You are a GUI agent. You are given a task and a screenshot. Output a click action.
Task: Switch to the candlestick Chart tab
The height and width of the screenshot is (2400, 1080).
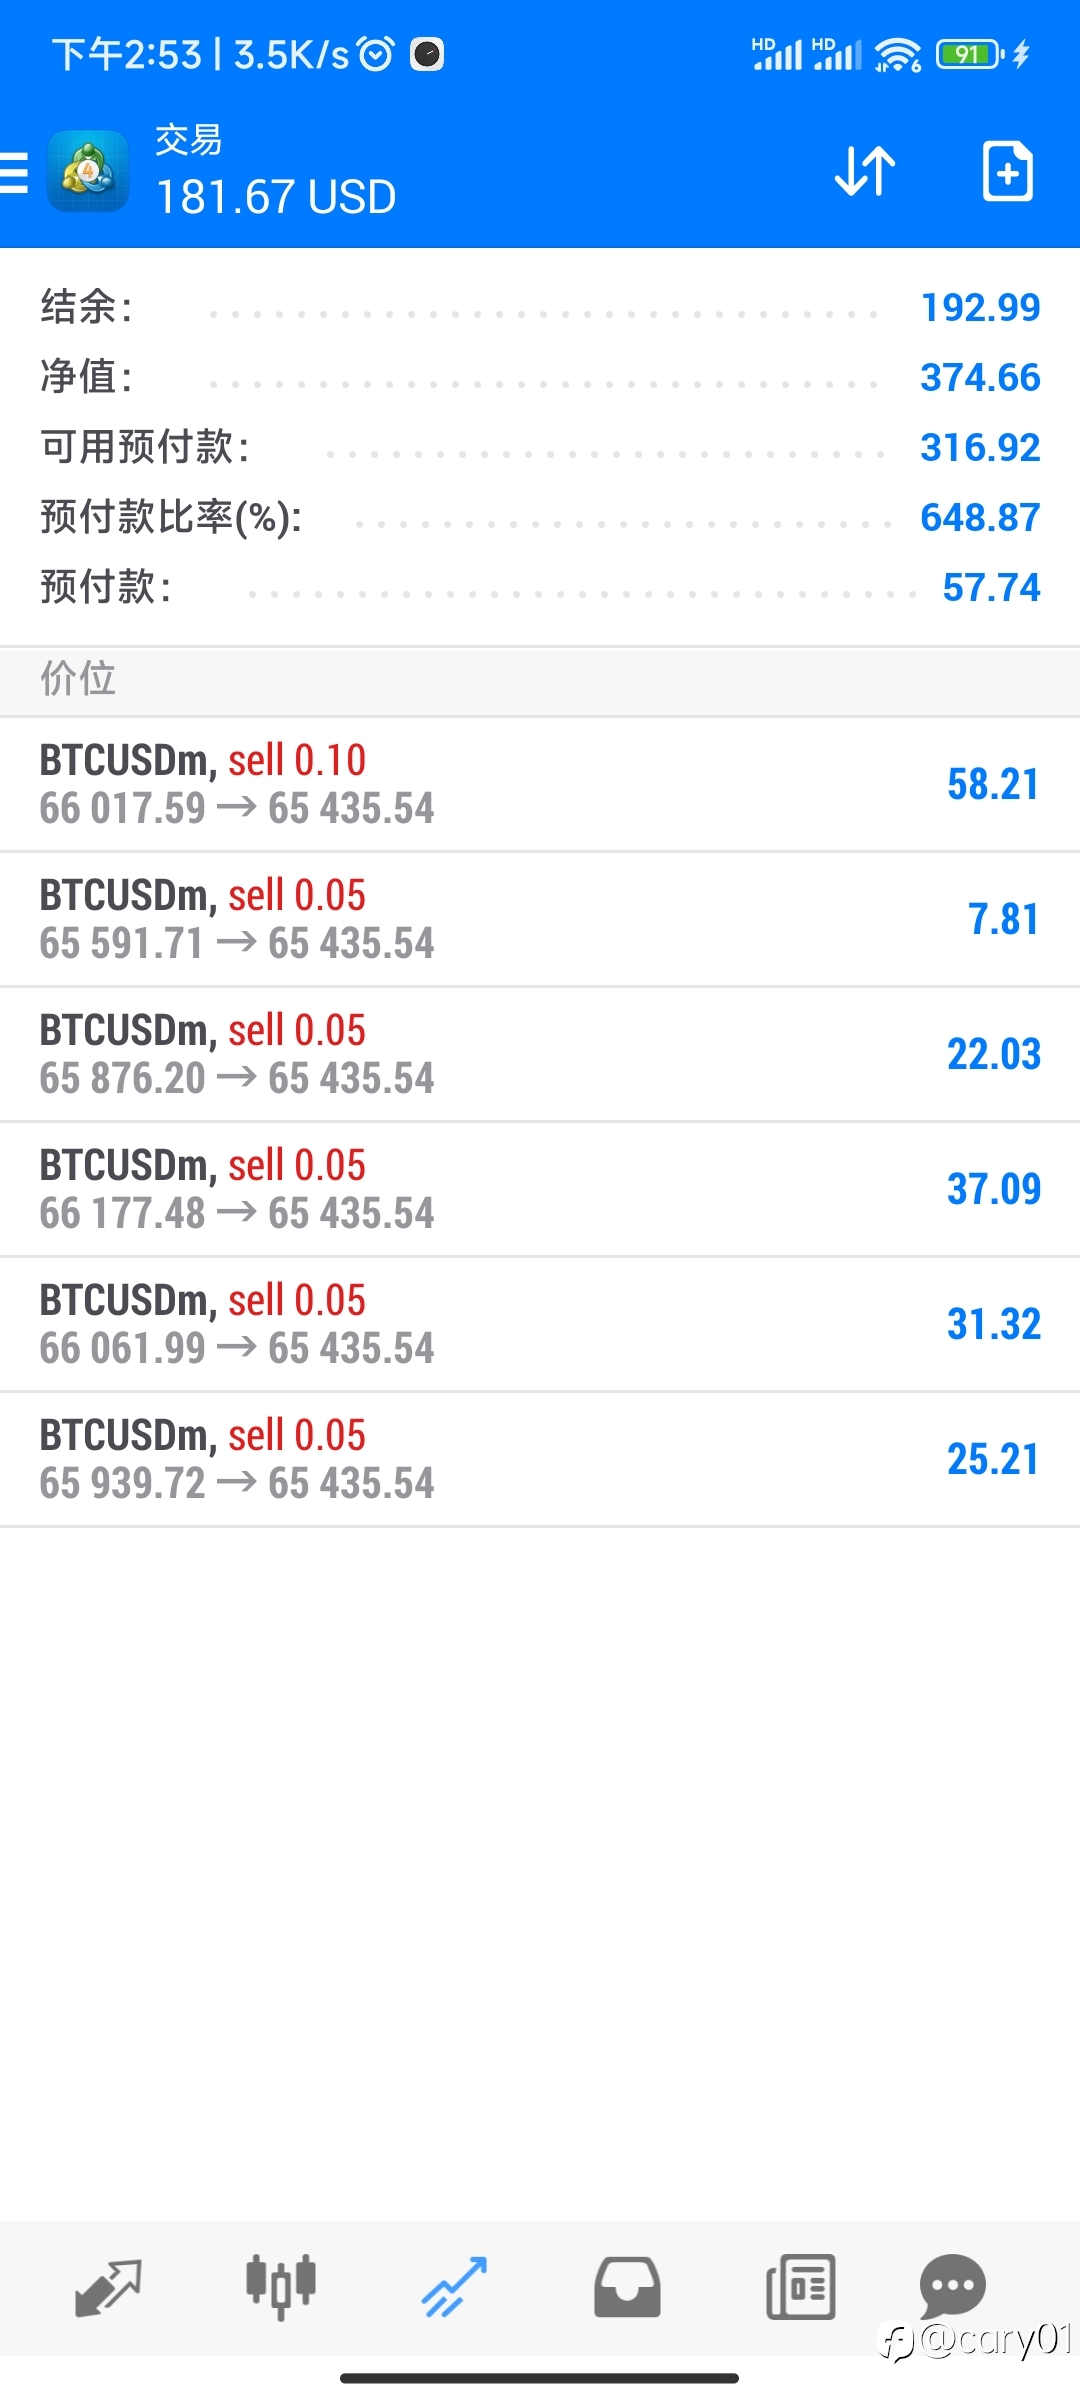click(281, 2287)
